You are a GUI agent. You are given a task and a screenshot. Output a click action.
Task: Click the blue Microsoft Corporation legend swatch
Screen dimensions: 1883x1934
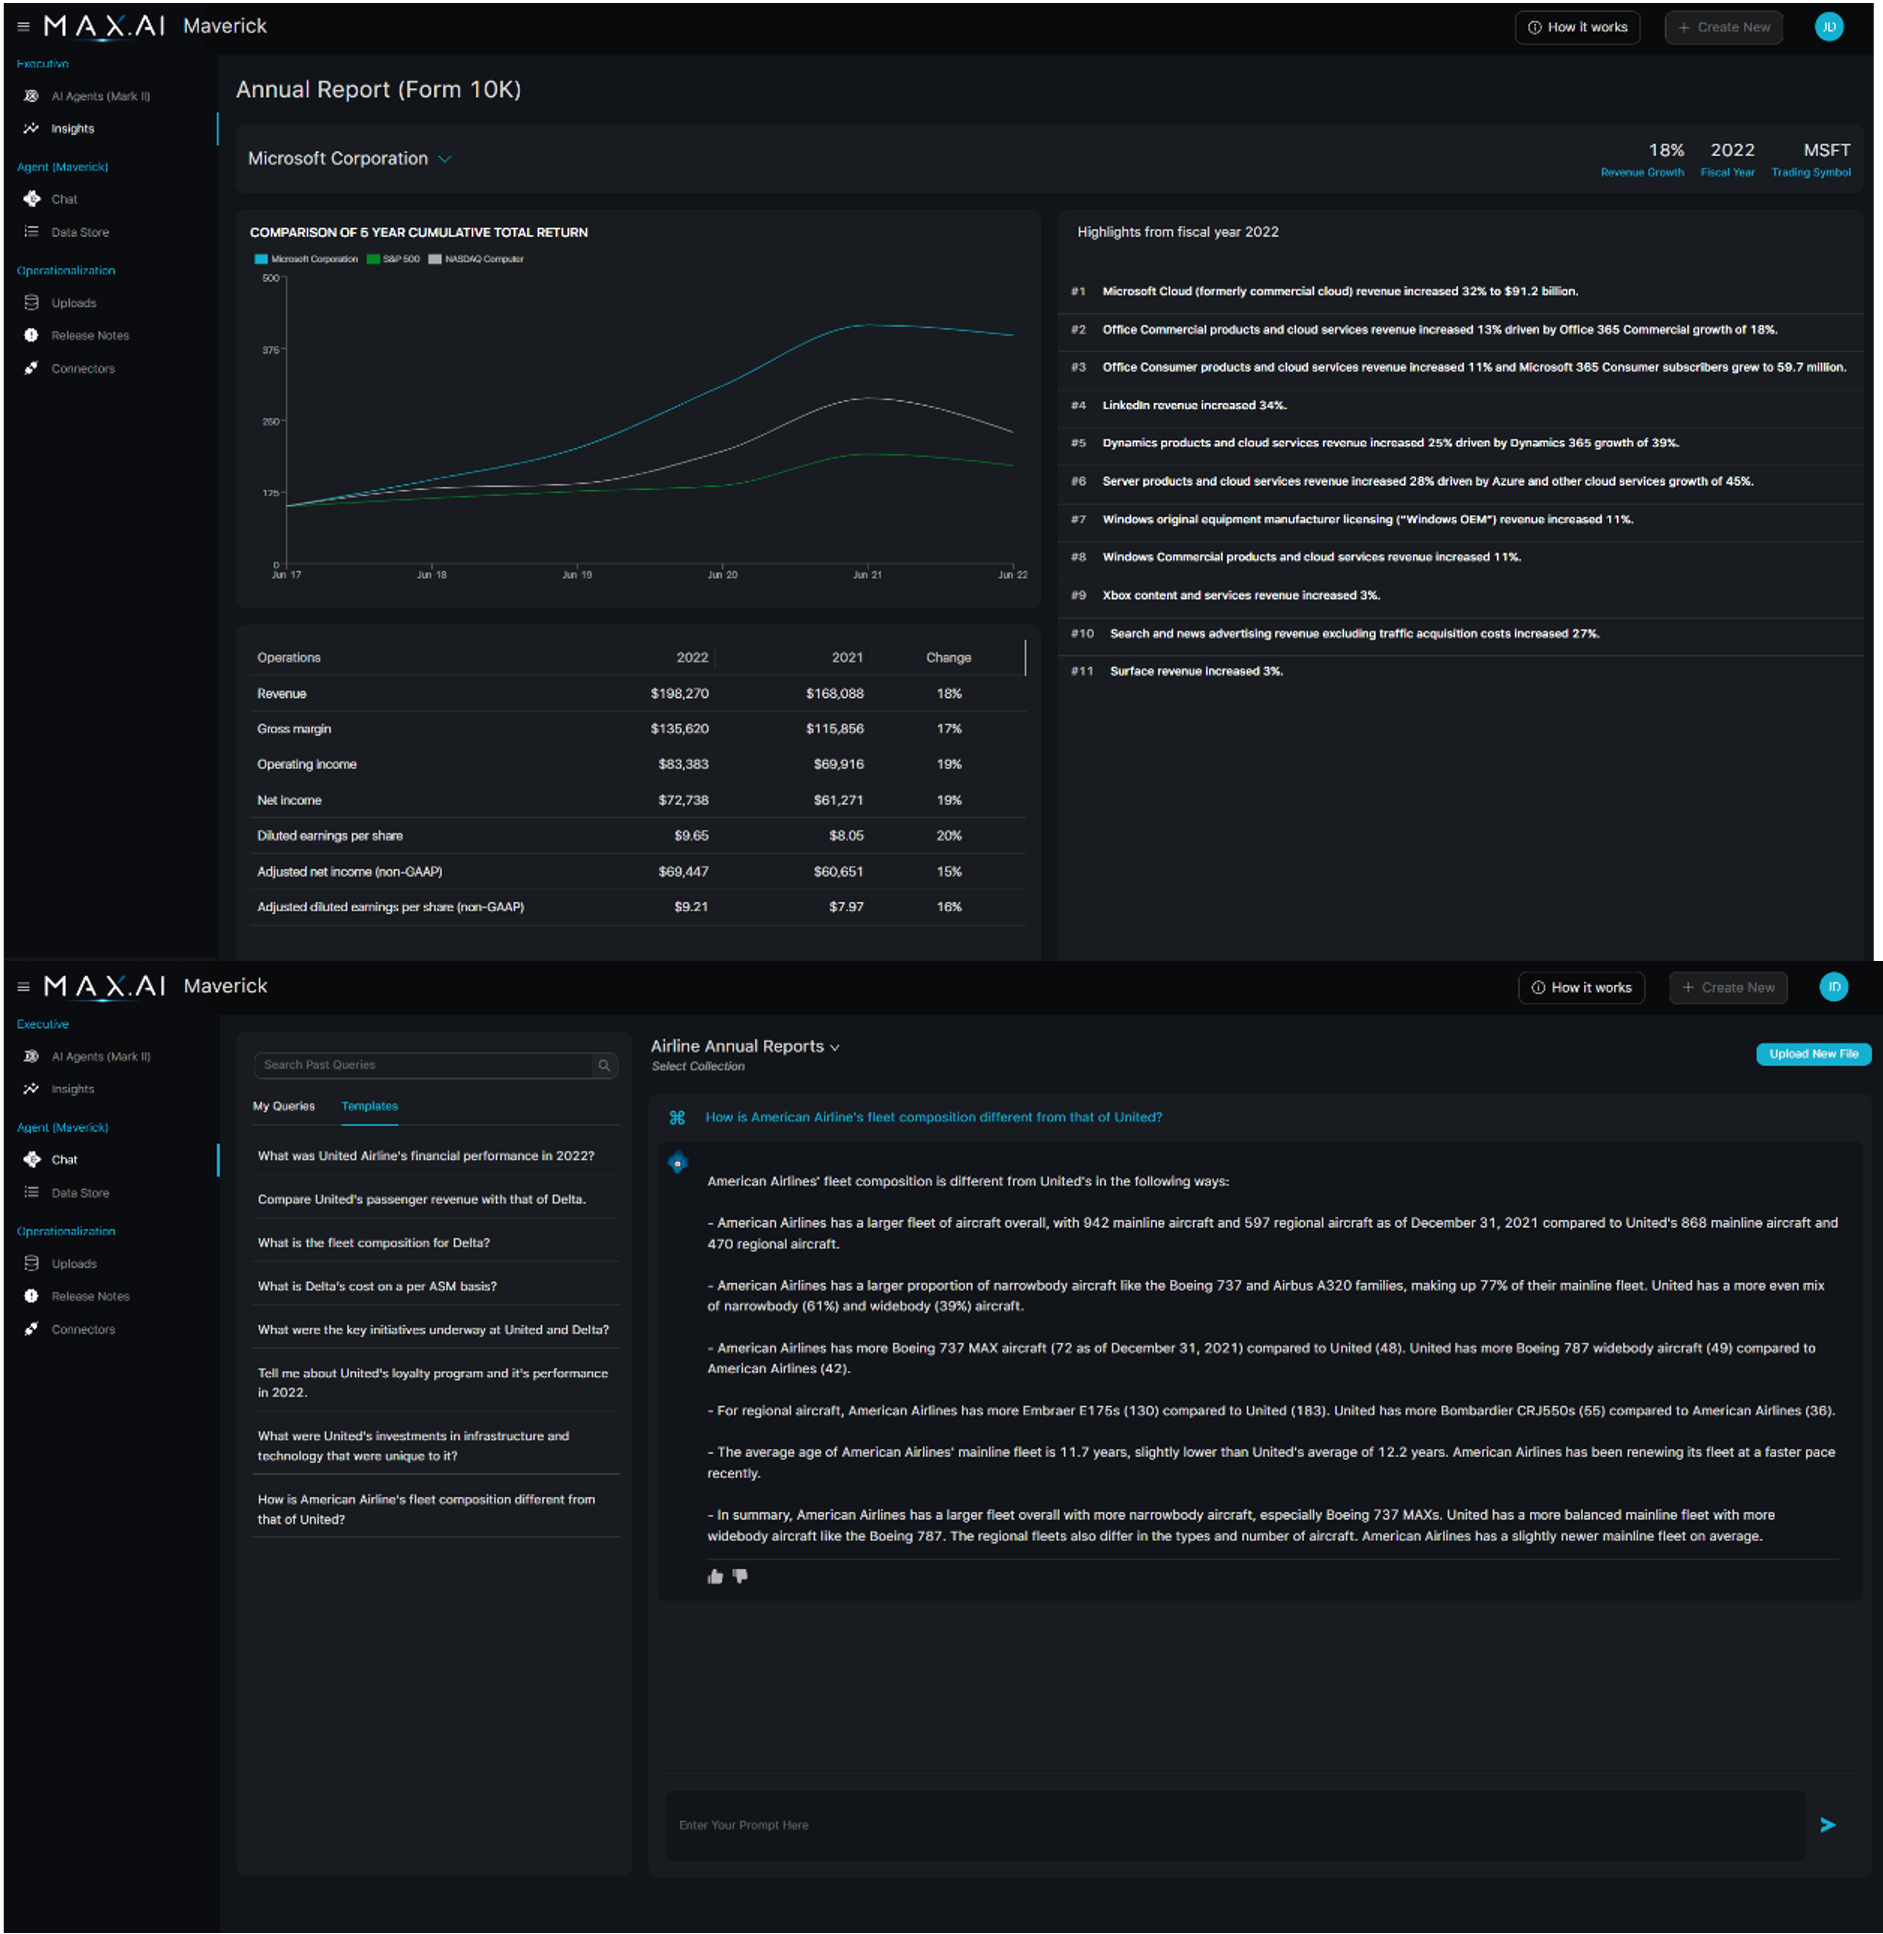point(261,259)
